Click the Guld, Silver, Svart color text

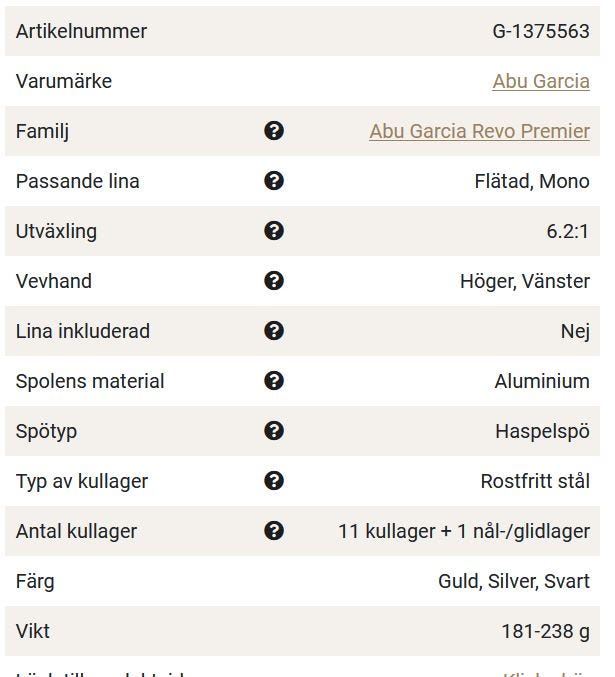point(514,581)
